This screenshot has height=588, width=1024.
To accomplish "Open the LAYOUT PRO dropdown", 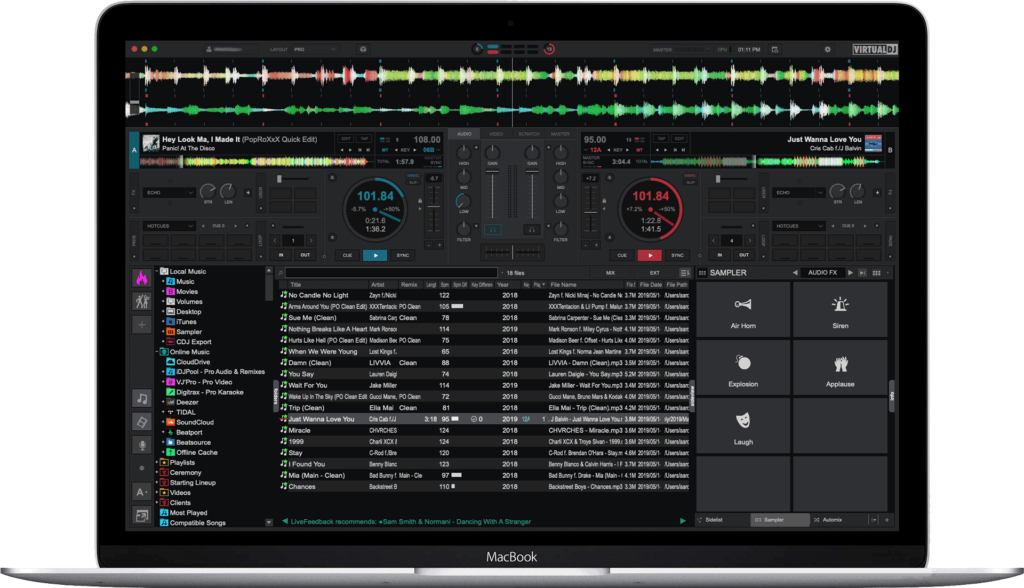I will 313,49.
